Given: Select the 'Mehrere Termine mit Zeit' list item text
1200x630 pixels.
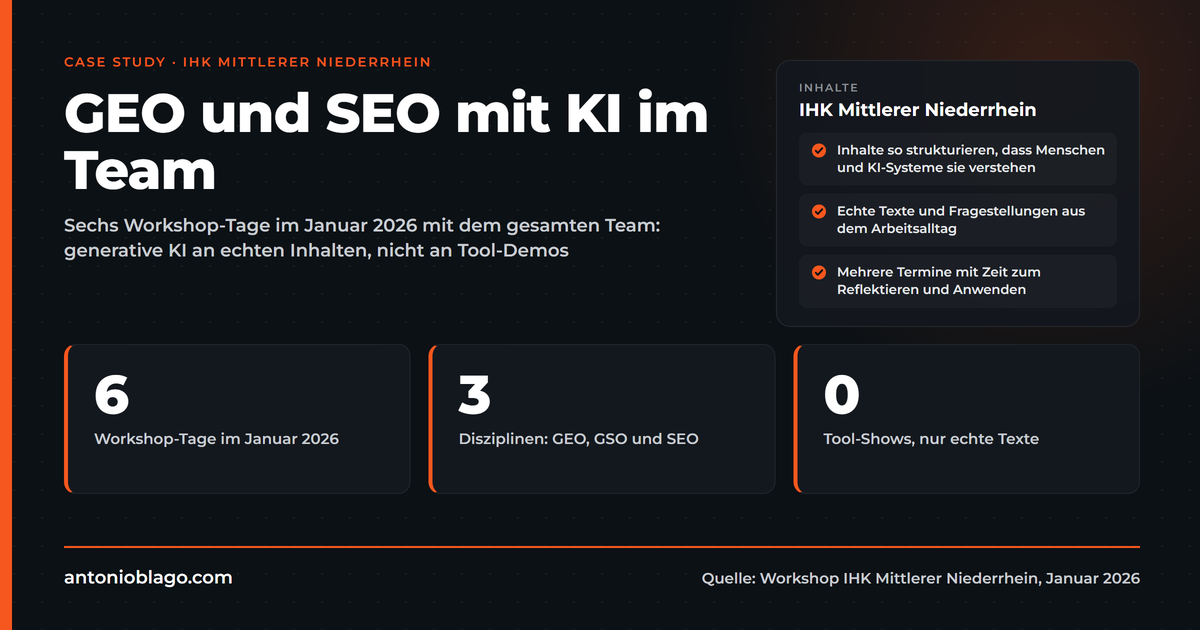Looking at the screenshot, I should pyautogui.click(x=939, y=281).
